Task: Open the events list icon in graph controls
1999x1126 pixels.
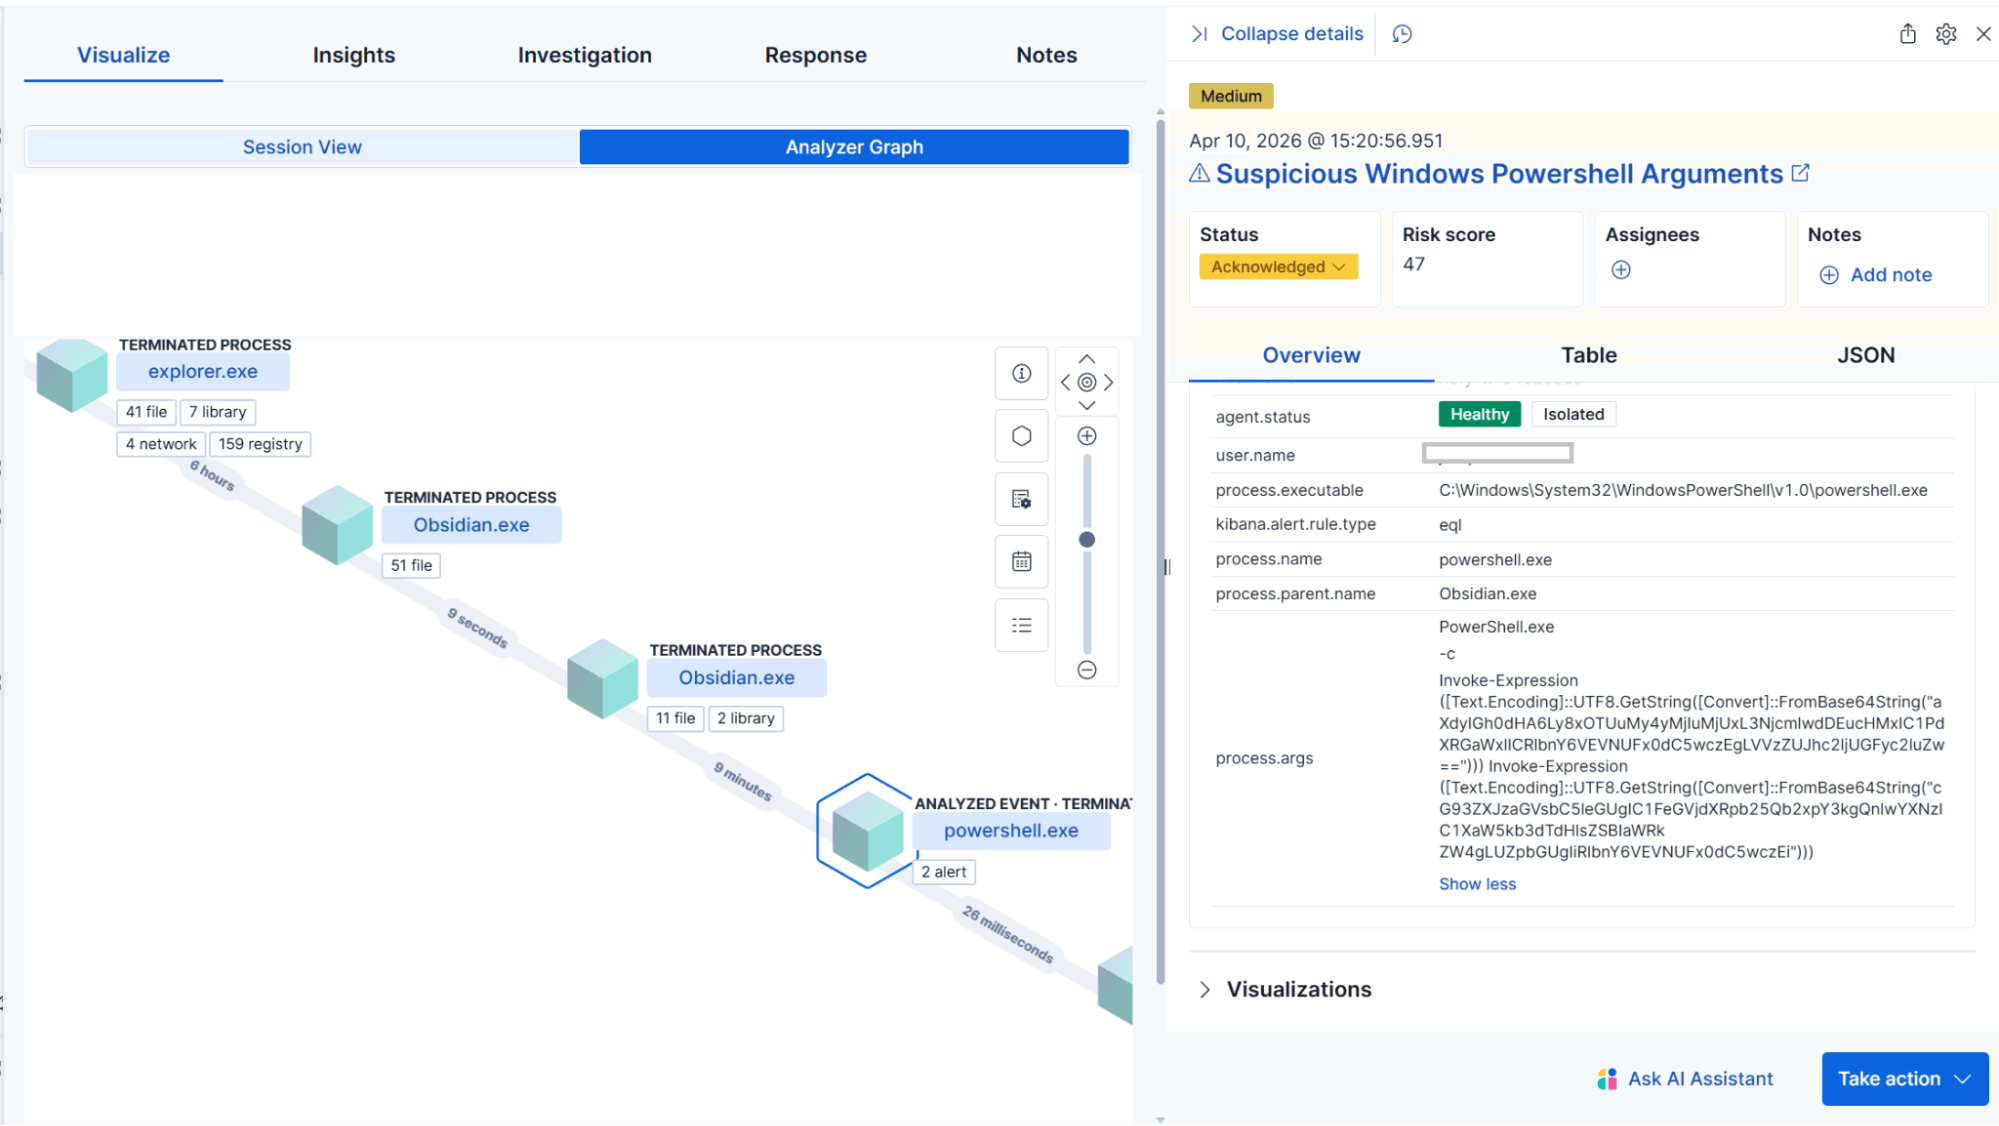Action: click(x=1021, y=625)
